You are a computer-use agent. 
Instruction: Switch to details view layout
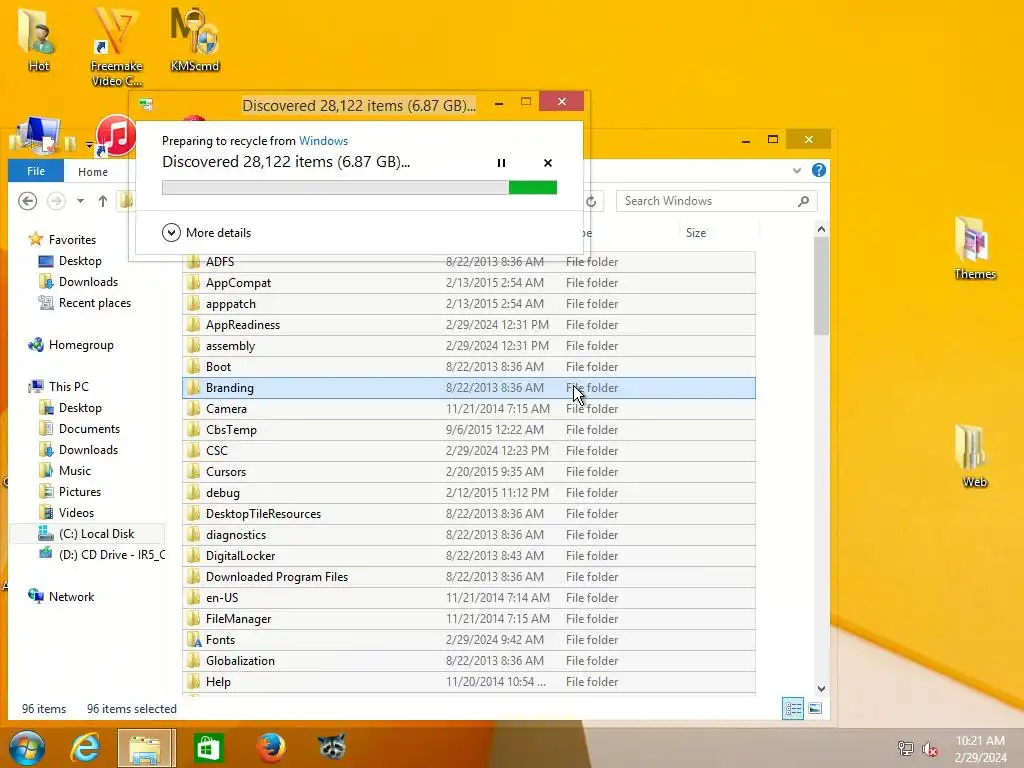coord(793,709)
